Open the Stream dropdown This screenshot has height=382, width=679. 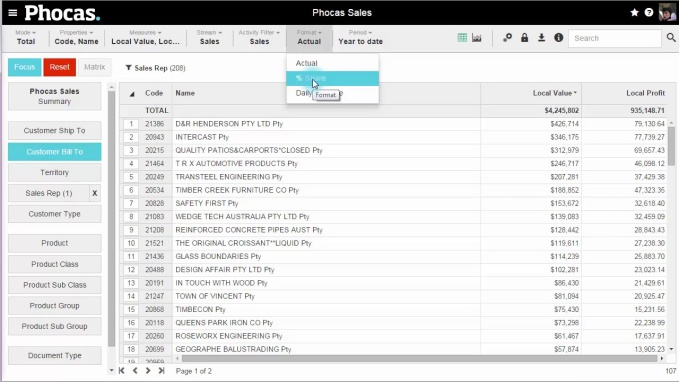[x=209, y=38]
